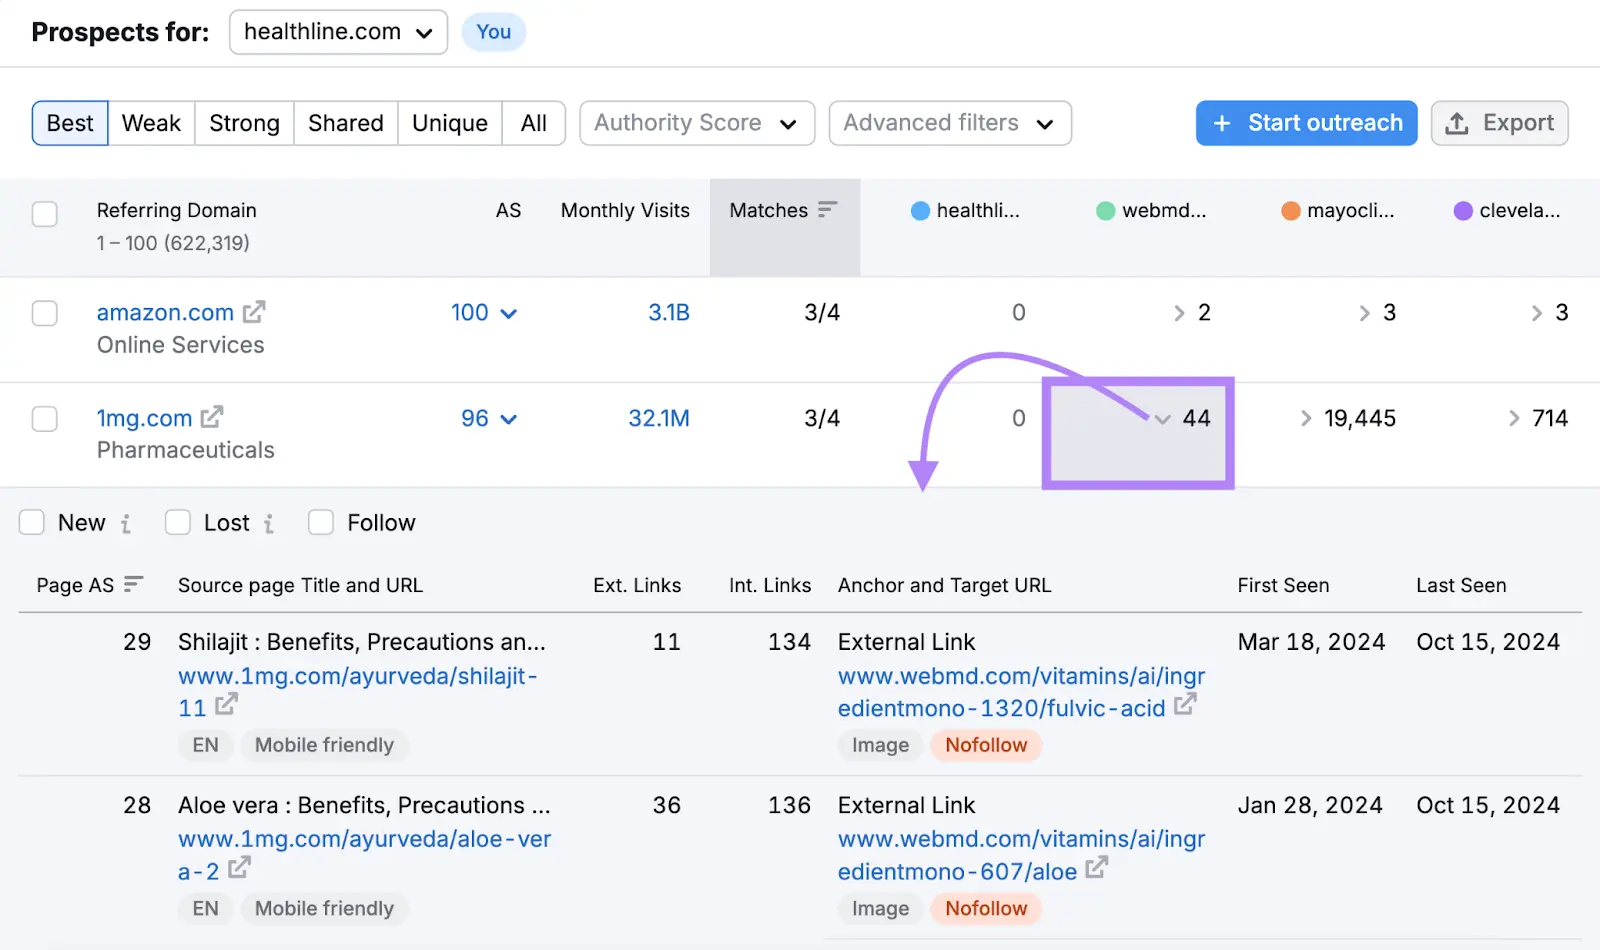Click the Start outreach button
The height and width of the screenshot is (950, 1600).
[x=1306, y=123]
